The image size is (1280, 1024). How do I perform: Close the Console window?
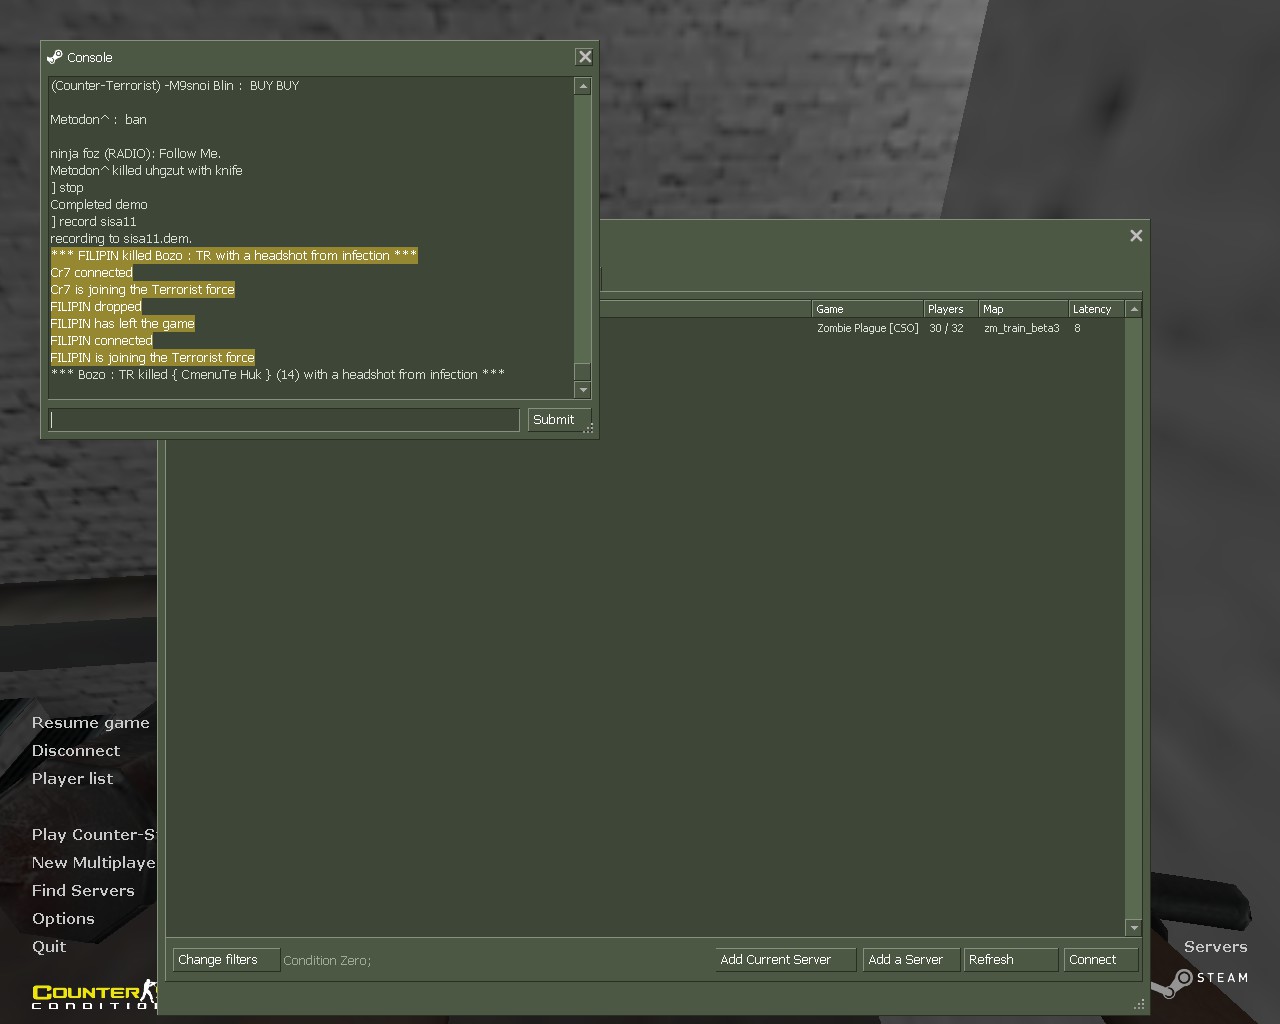click(x=585, y=57)
